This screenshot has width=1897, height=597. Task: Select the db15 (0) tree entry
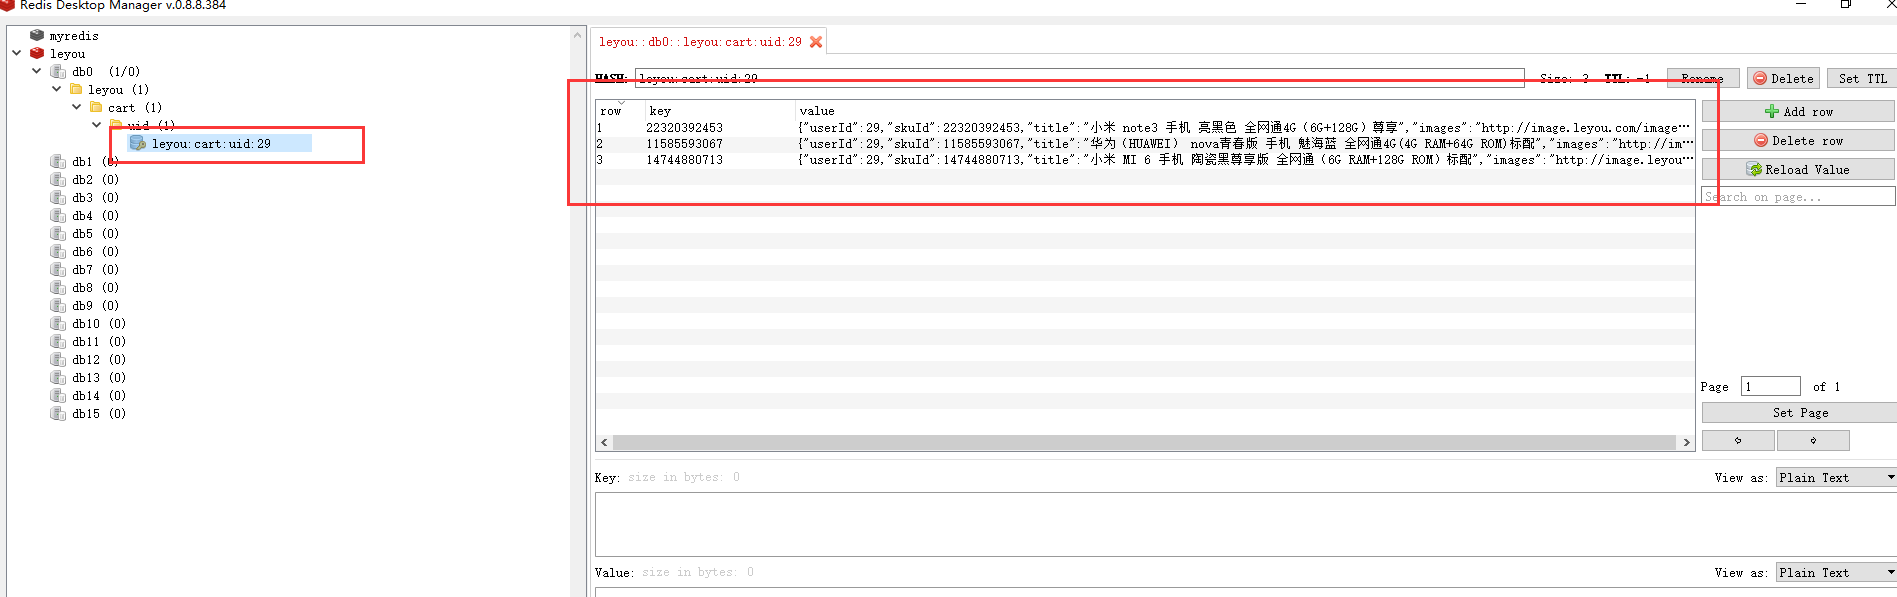coord(99,413)
